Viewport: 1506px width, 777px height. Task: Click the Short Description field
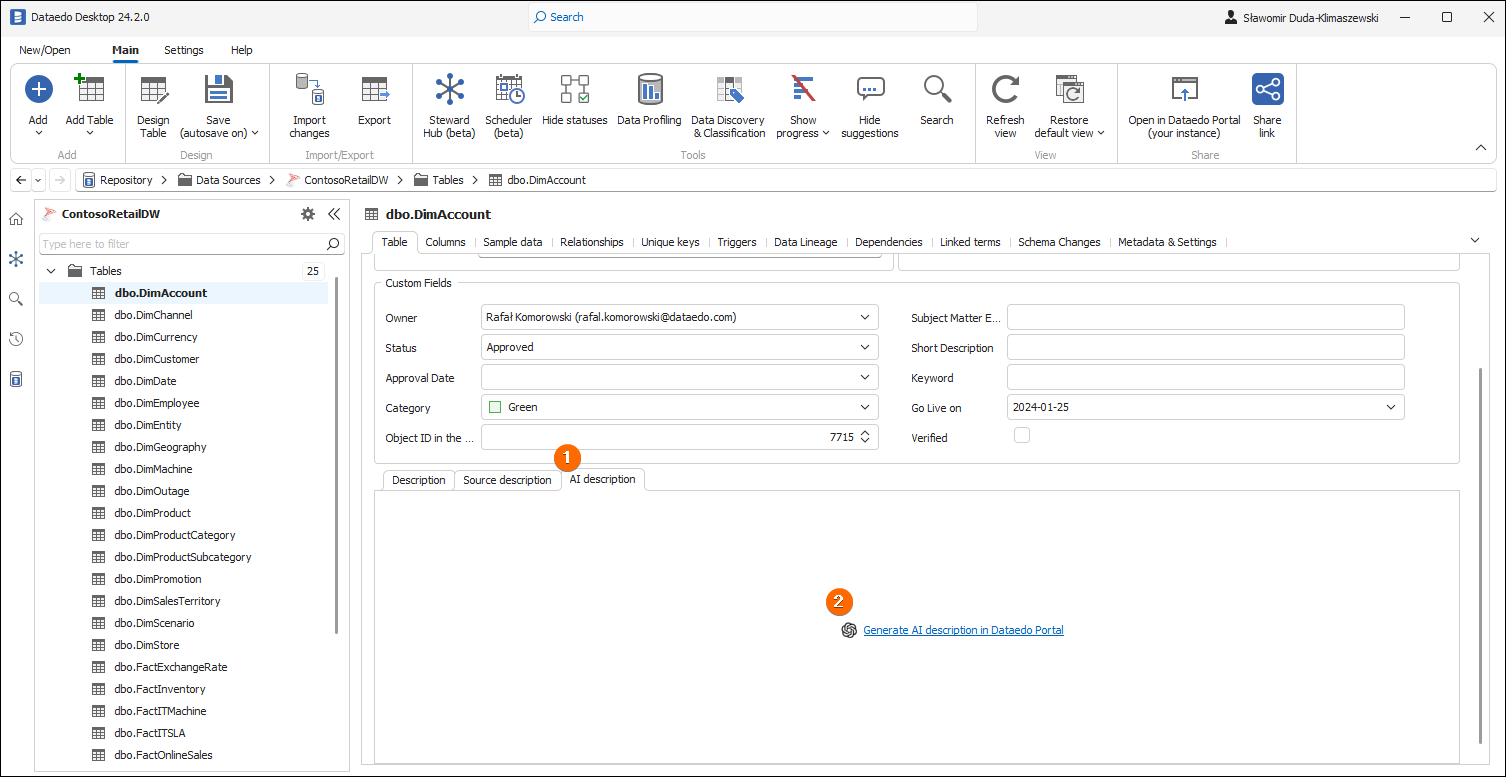[1205, 347]
